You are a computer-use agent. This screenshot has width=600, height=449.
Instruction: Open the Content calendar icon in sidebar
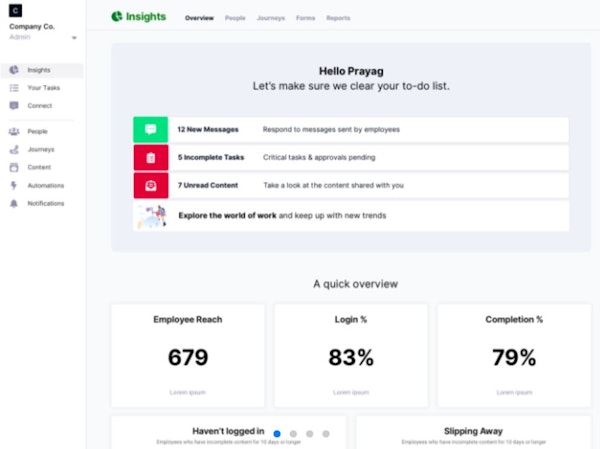(x=14, y=167)
